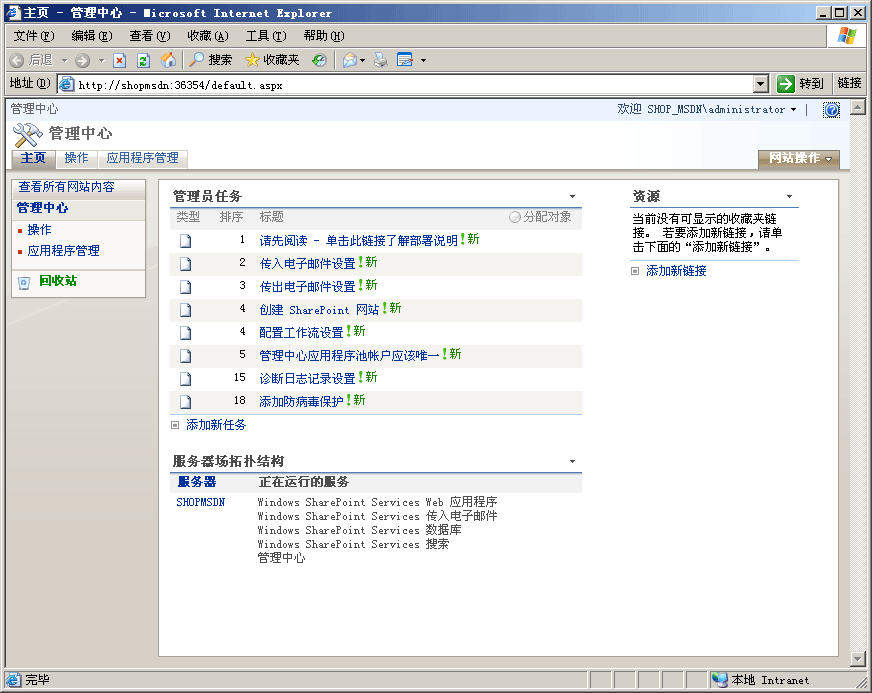The image size is (872, 693).
Task: Open the 收藏夹 star toolbar button
Action: [272, 60]
